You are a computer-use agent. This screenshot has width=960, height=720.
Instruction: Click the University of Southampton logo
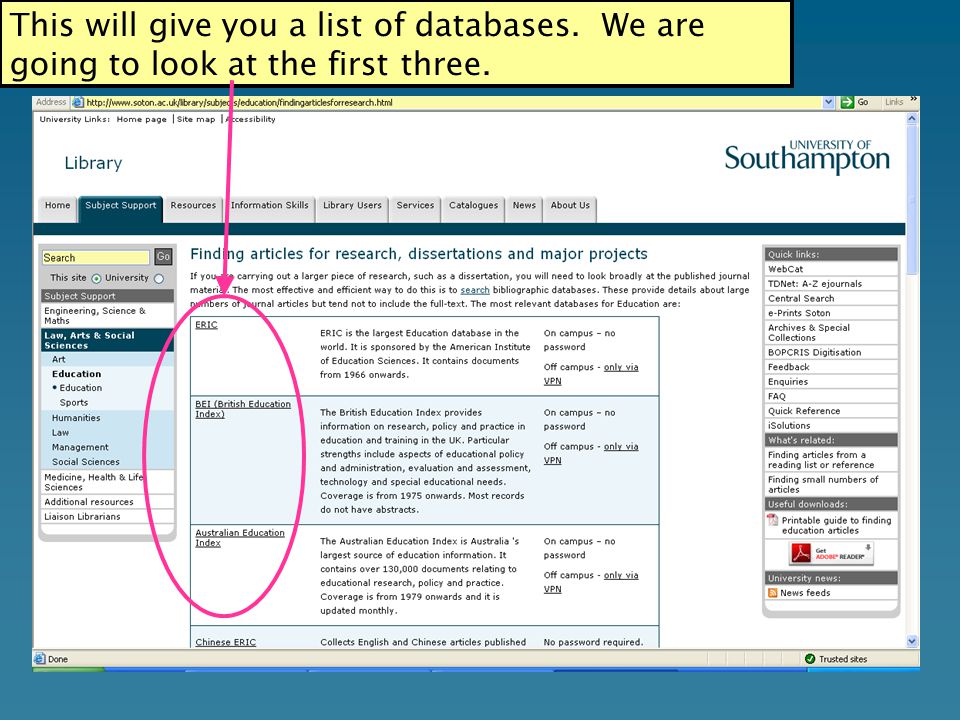[807, 157]
